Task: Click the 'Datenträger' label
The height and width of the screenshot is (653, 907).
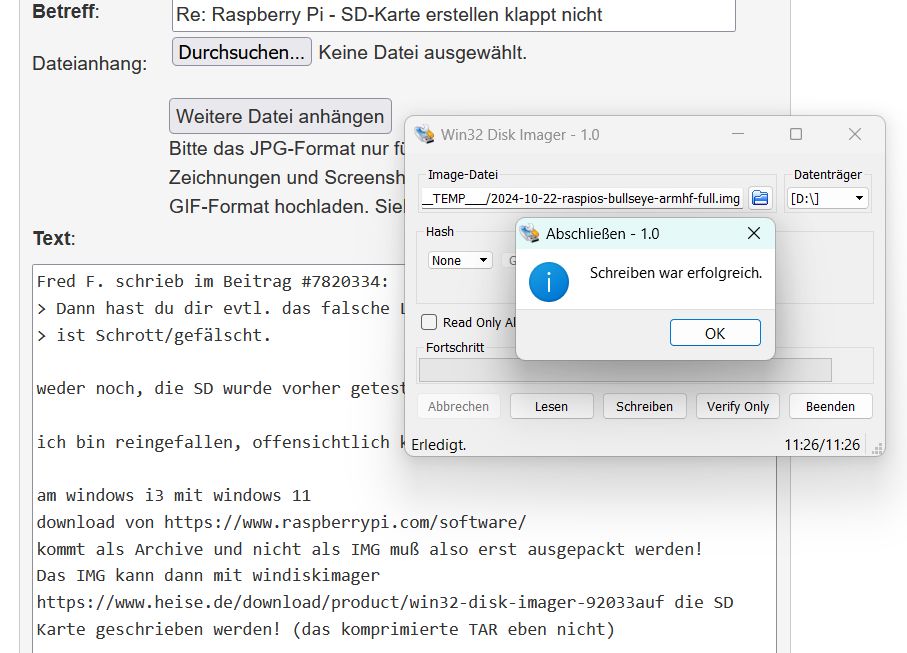Action: (828, 175)
